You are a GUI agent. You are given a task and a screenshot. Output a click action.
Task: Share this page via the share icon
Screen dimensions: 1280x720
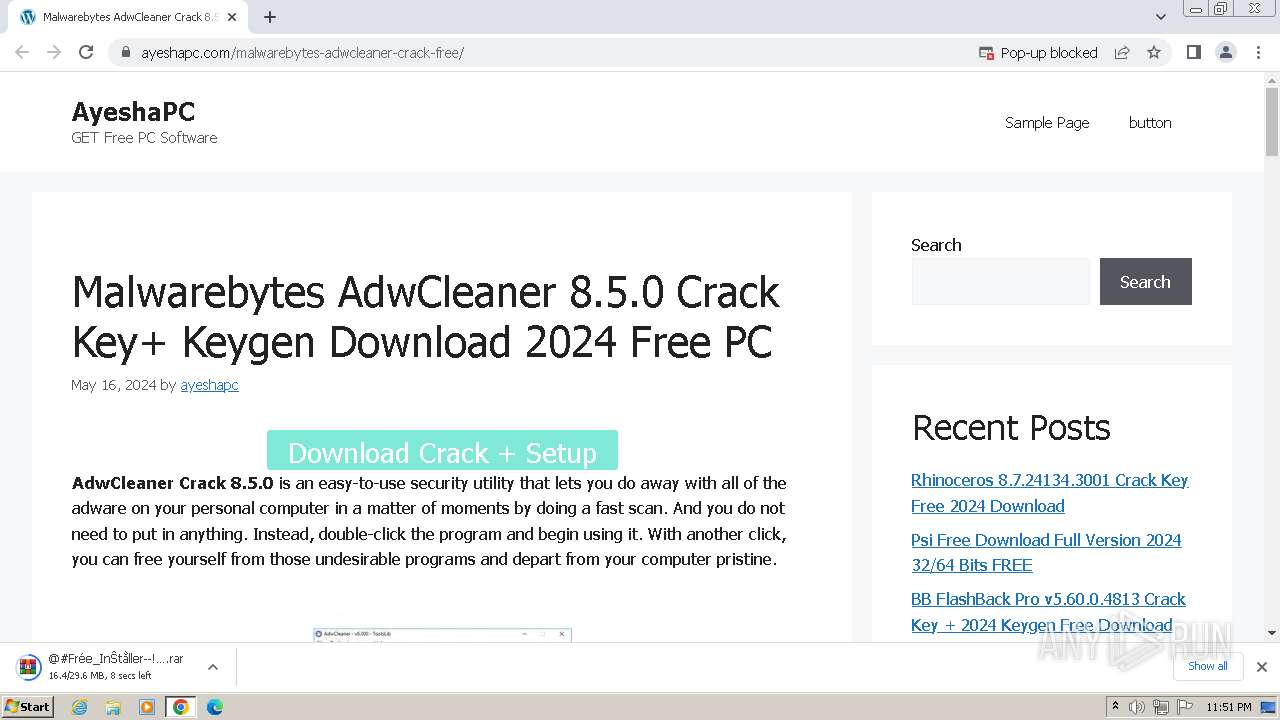pyautogui.click(x=1122, y=53)
